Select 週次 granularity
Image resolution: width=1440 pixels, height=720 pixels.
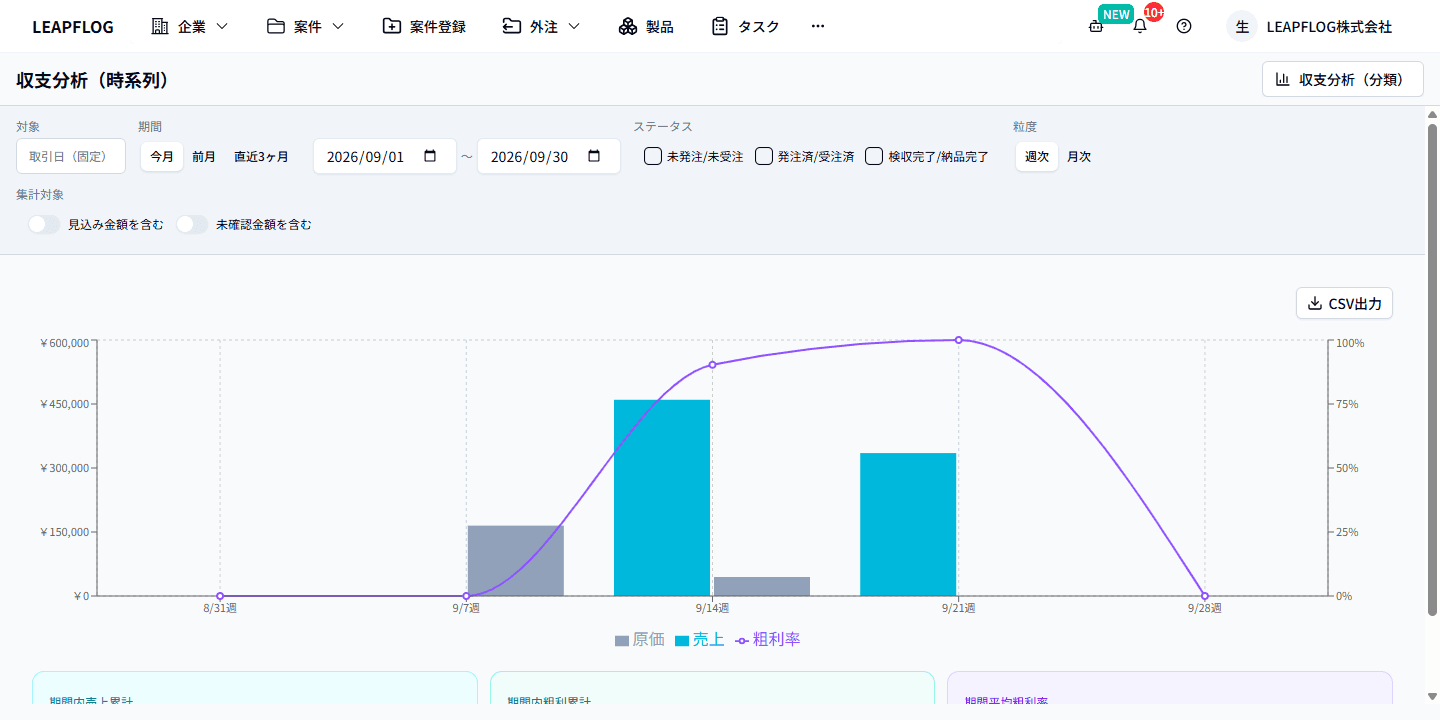(x=1037, y=156)
